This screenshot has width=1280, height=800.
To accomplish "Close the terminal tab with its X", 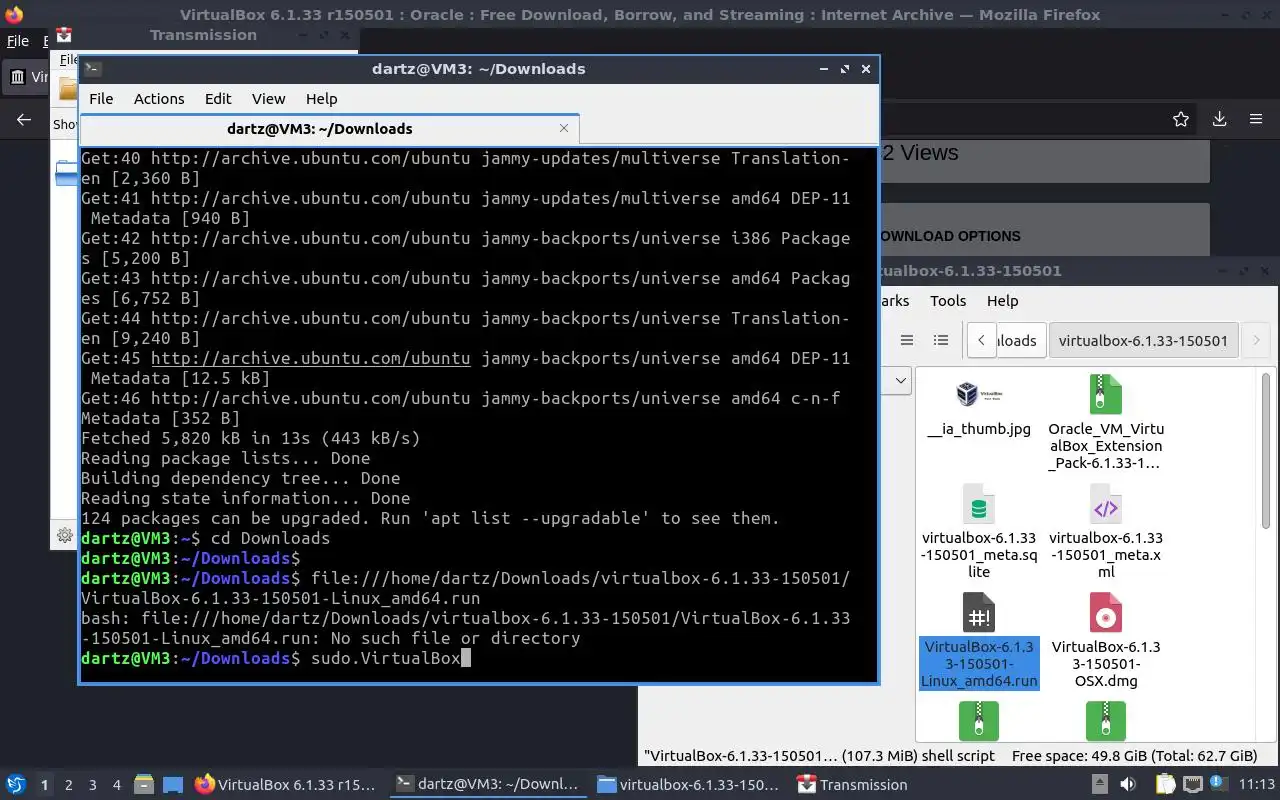I will (x=564, y=128).
